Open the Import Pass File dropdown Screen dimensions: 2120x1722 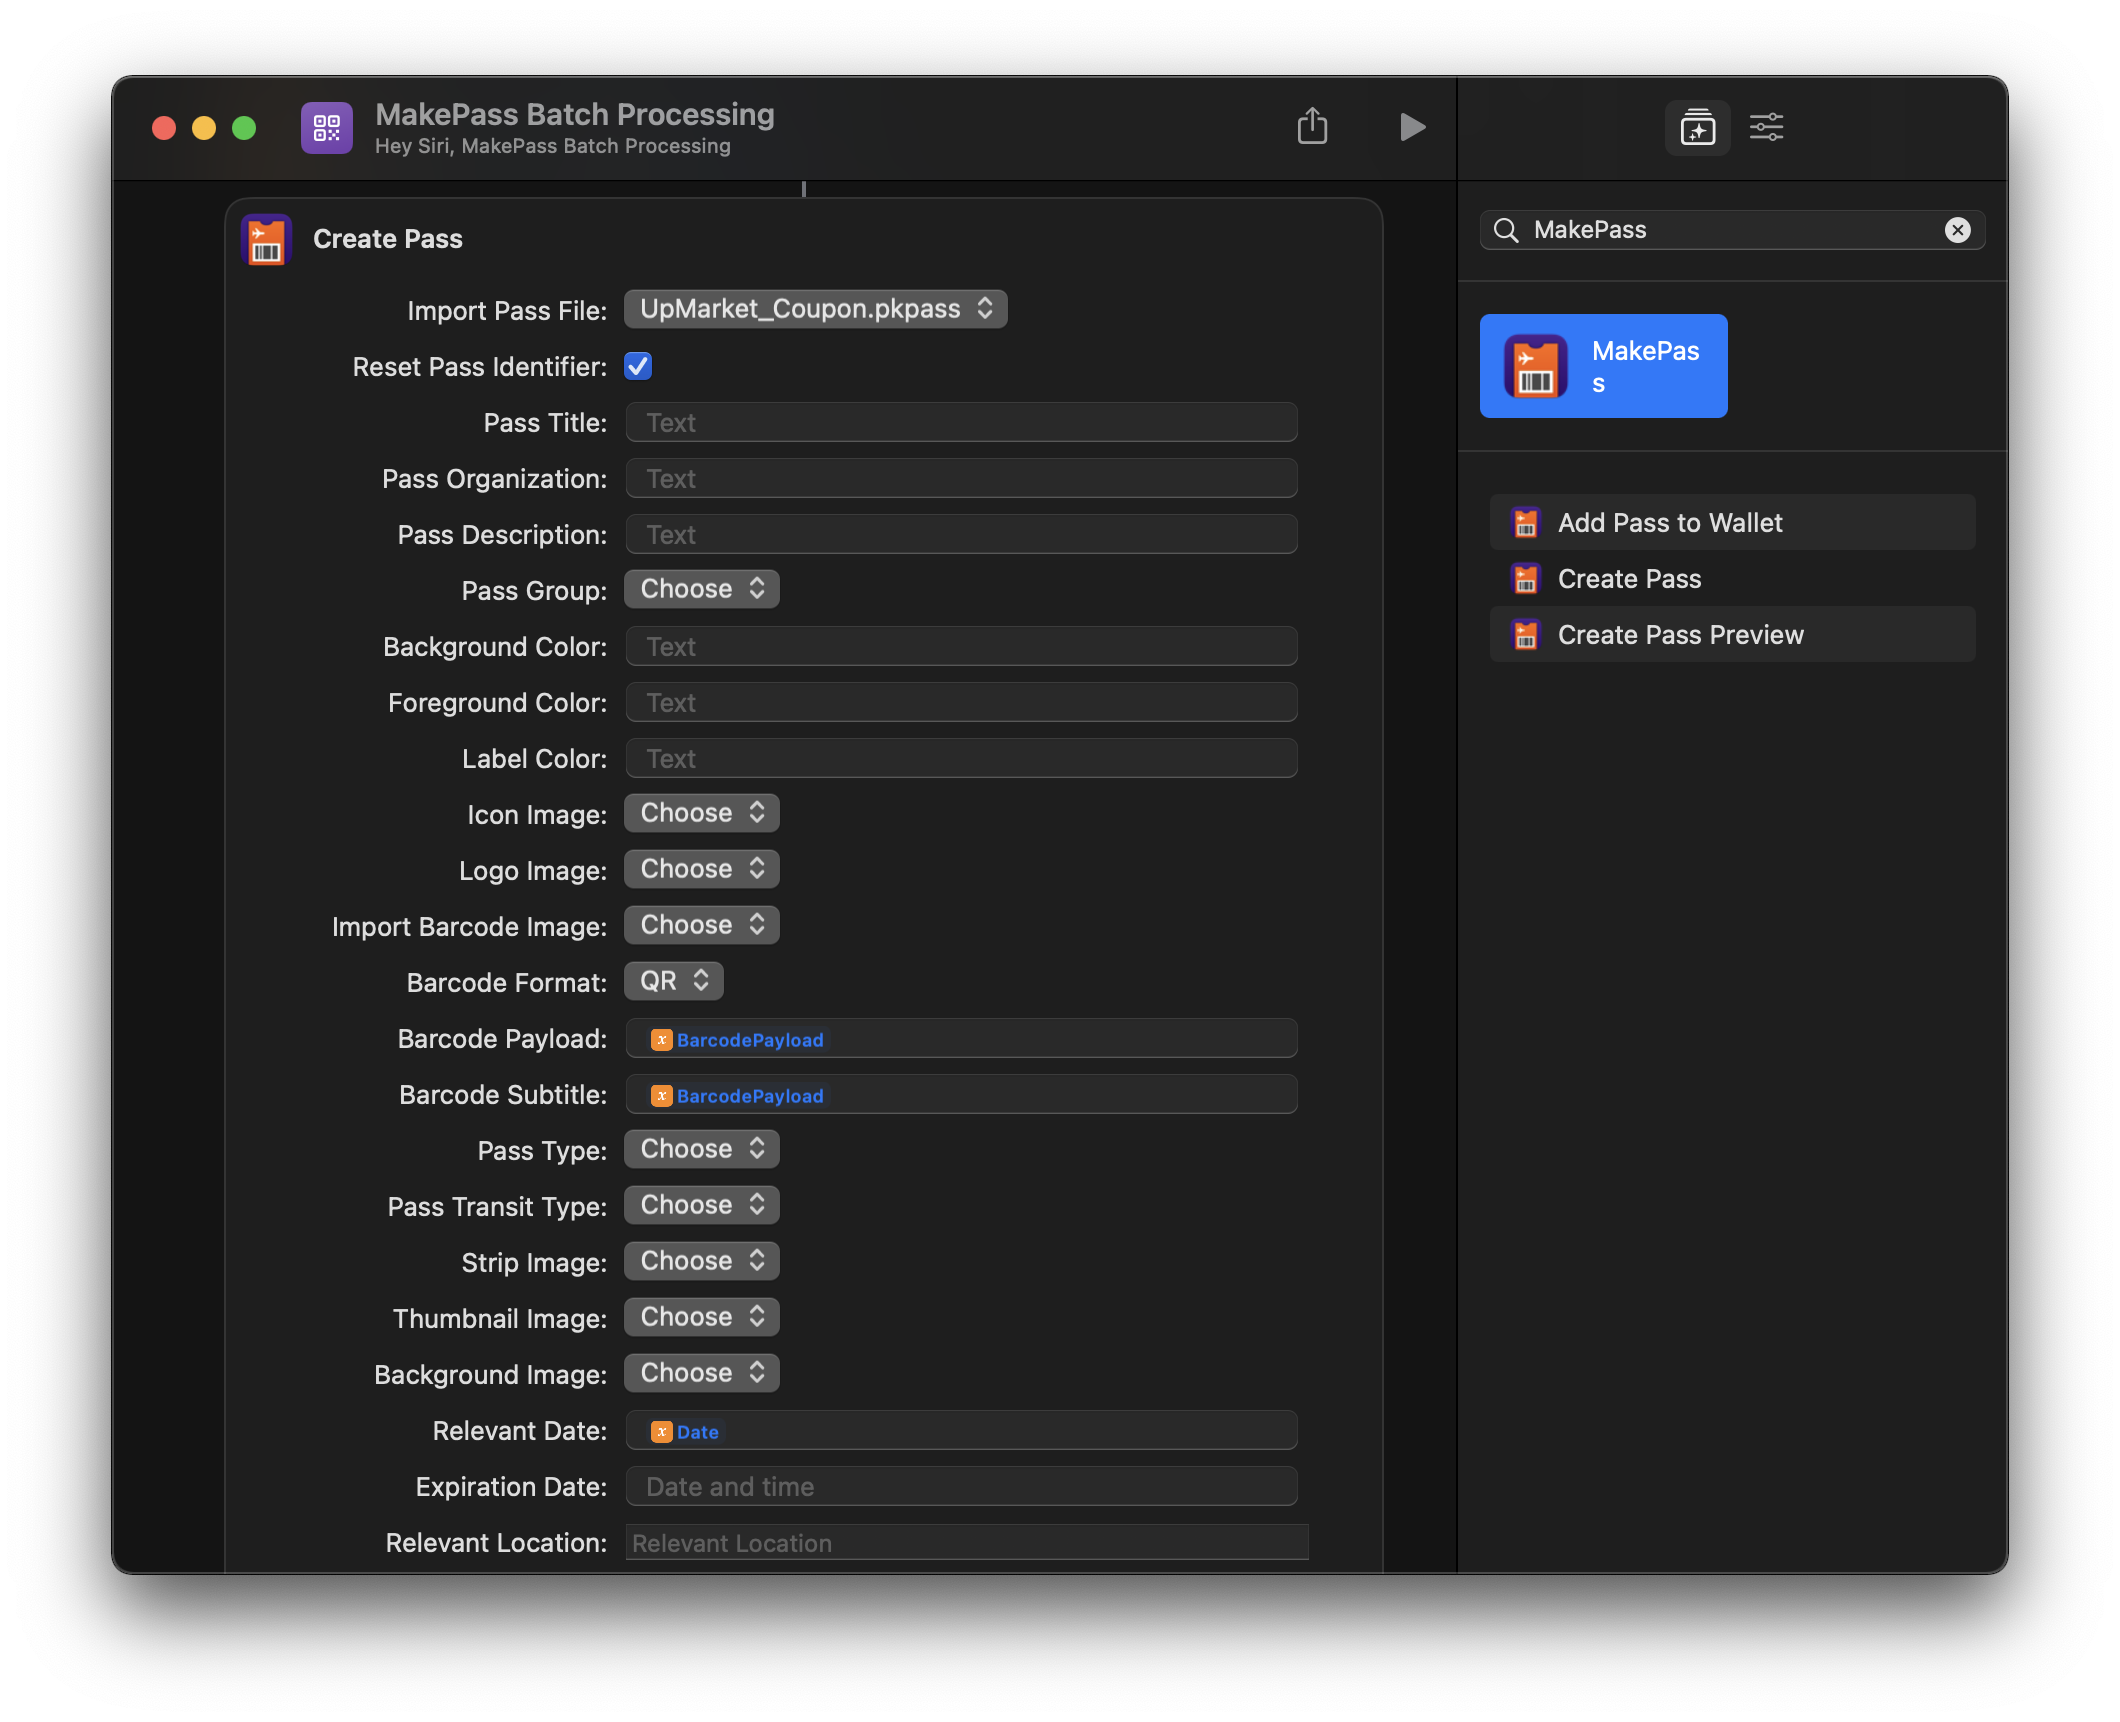pyautogui.click(x=815, y=309)
